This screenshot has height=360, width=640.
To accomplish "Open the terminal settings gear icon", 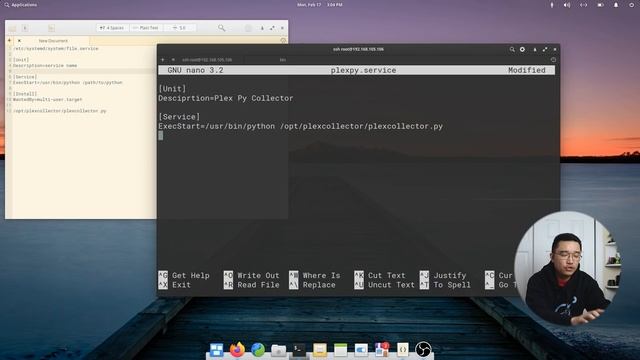I will pos(522,49).
